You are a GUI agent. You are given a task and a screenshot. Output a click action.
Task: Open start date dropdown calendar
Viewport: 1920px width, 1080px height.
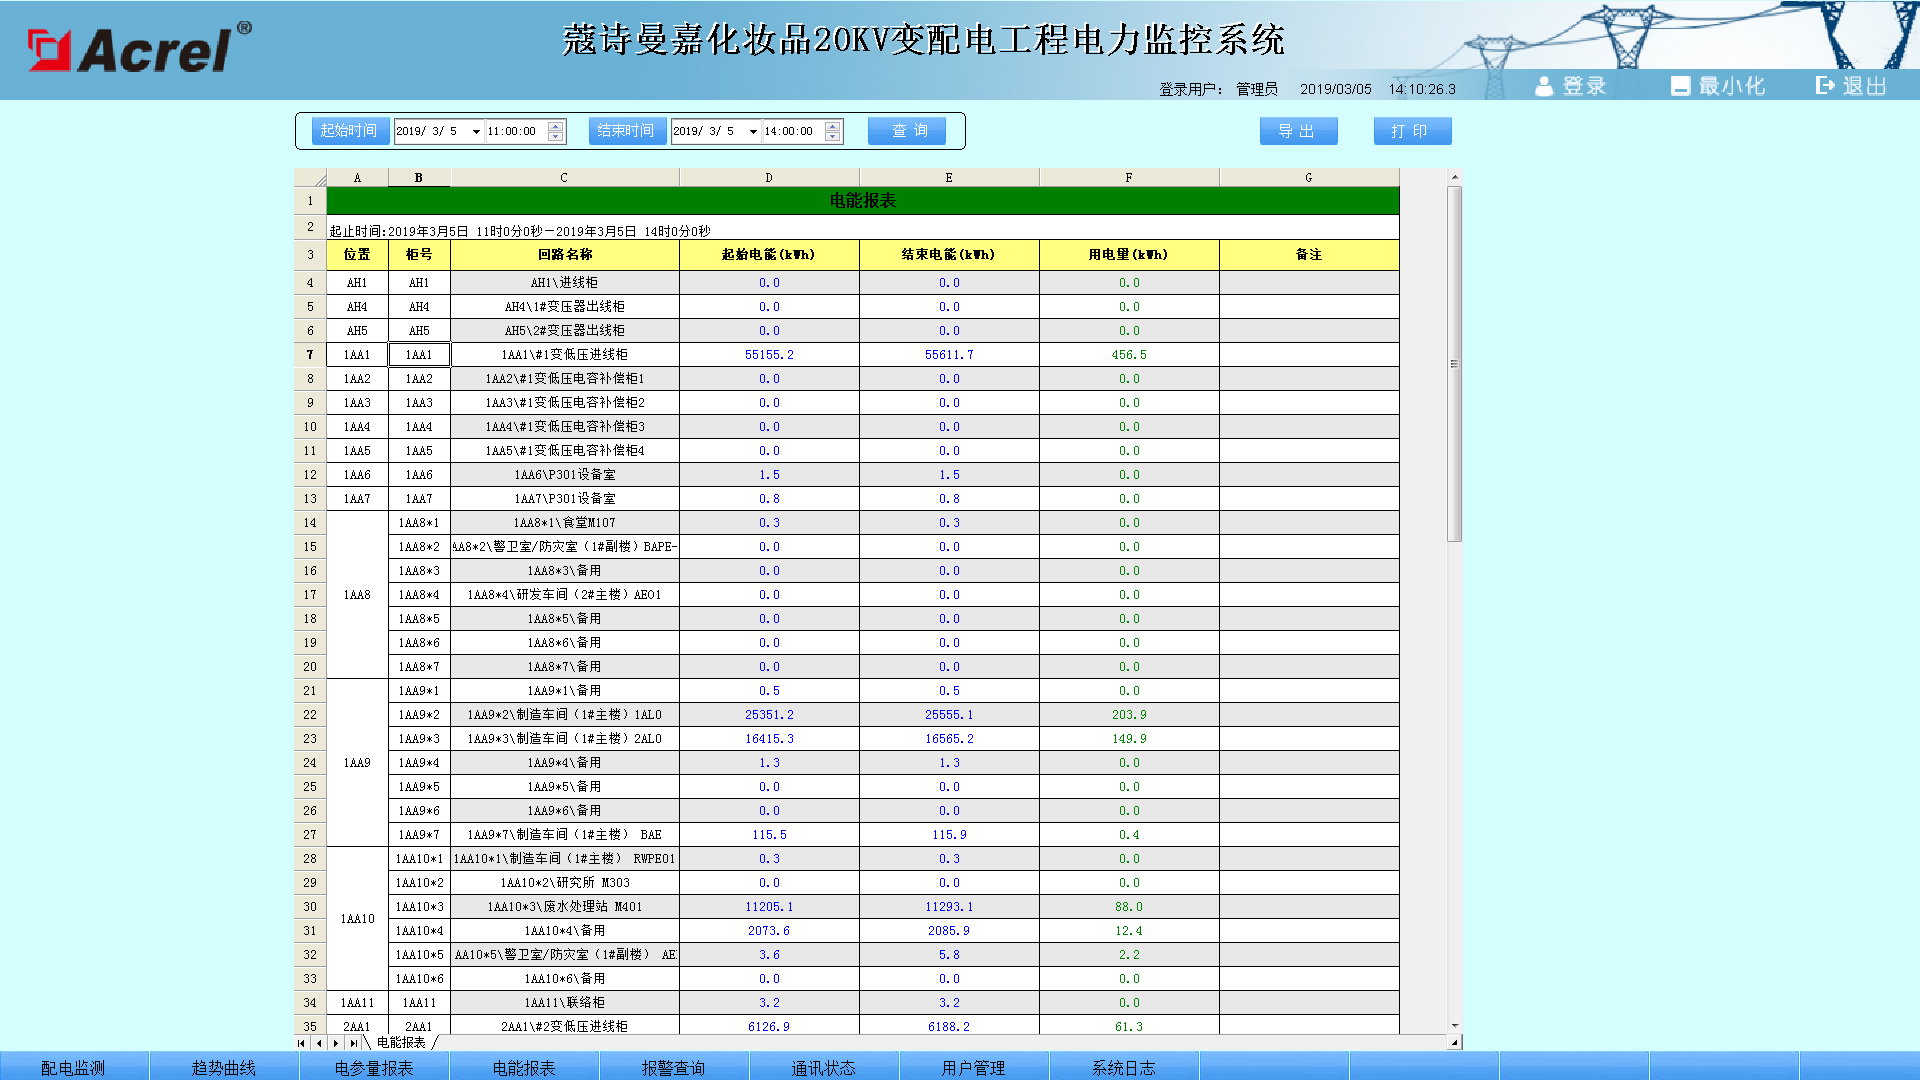tap(476, 132)
